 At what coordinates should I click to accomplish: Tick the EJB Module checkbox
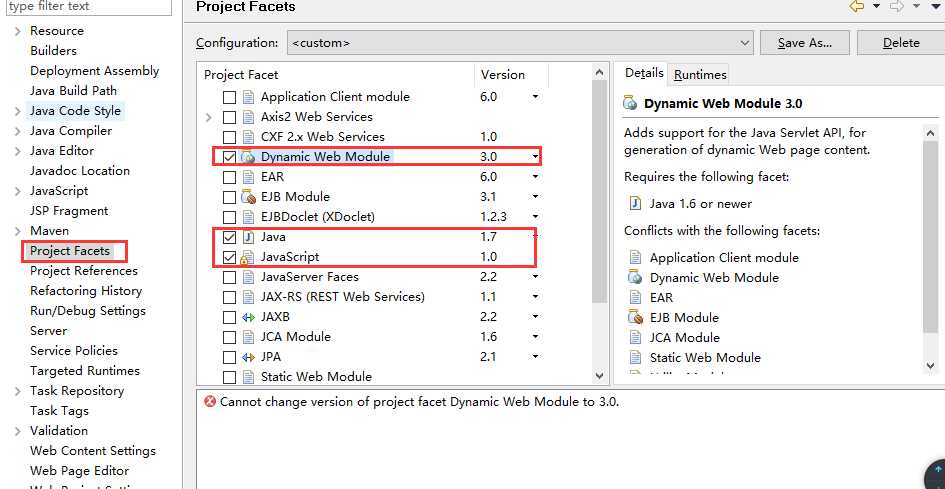[229, 197]
